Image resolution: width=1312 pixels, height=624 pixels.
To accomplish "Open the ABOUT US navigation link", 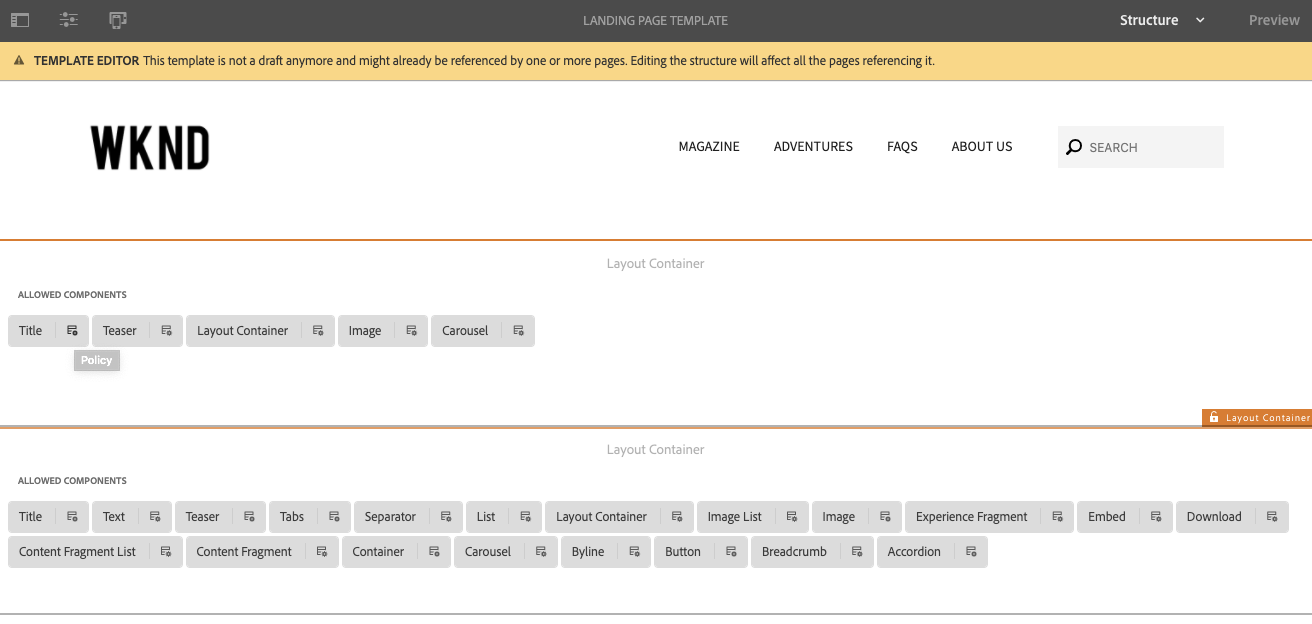I will [982, 146].
